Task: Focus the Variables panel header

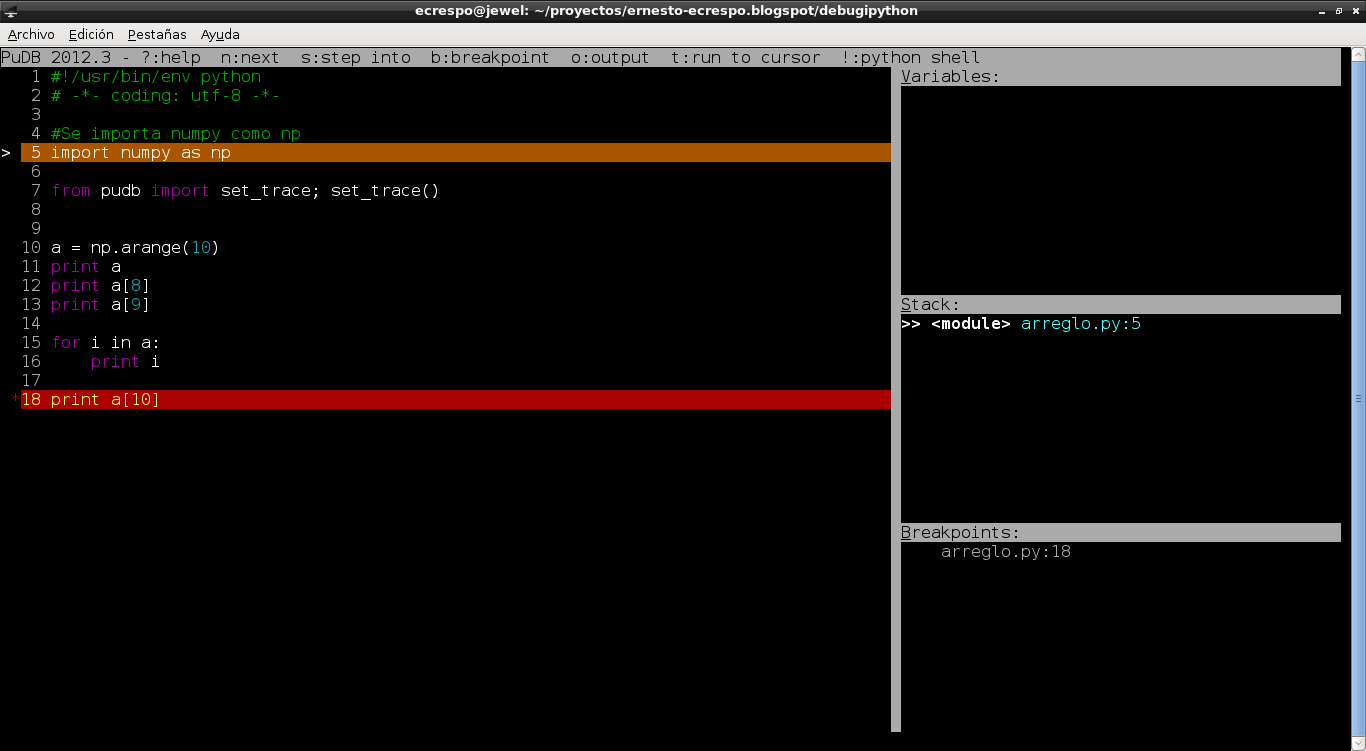Action: (950, 77)
